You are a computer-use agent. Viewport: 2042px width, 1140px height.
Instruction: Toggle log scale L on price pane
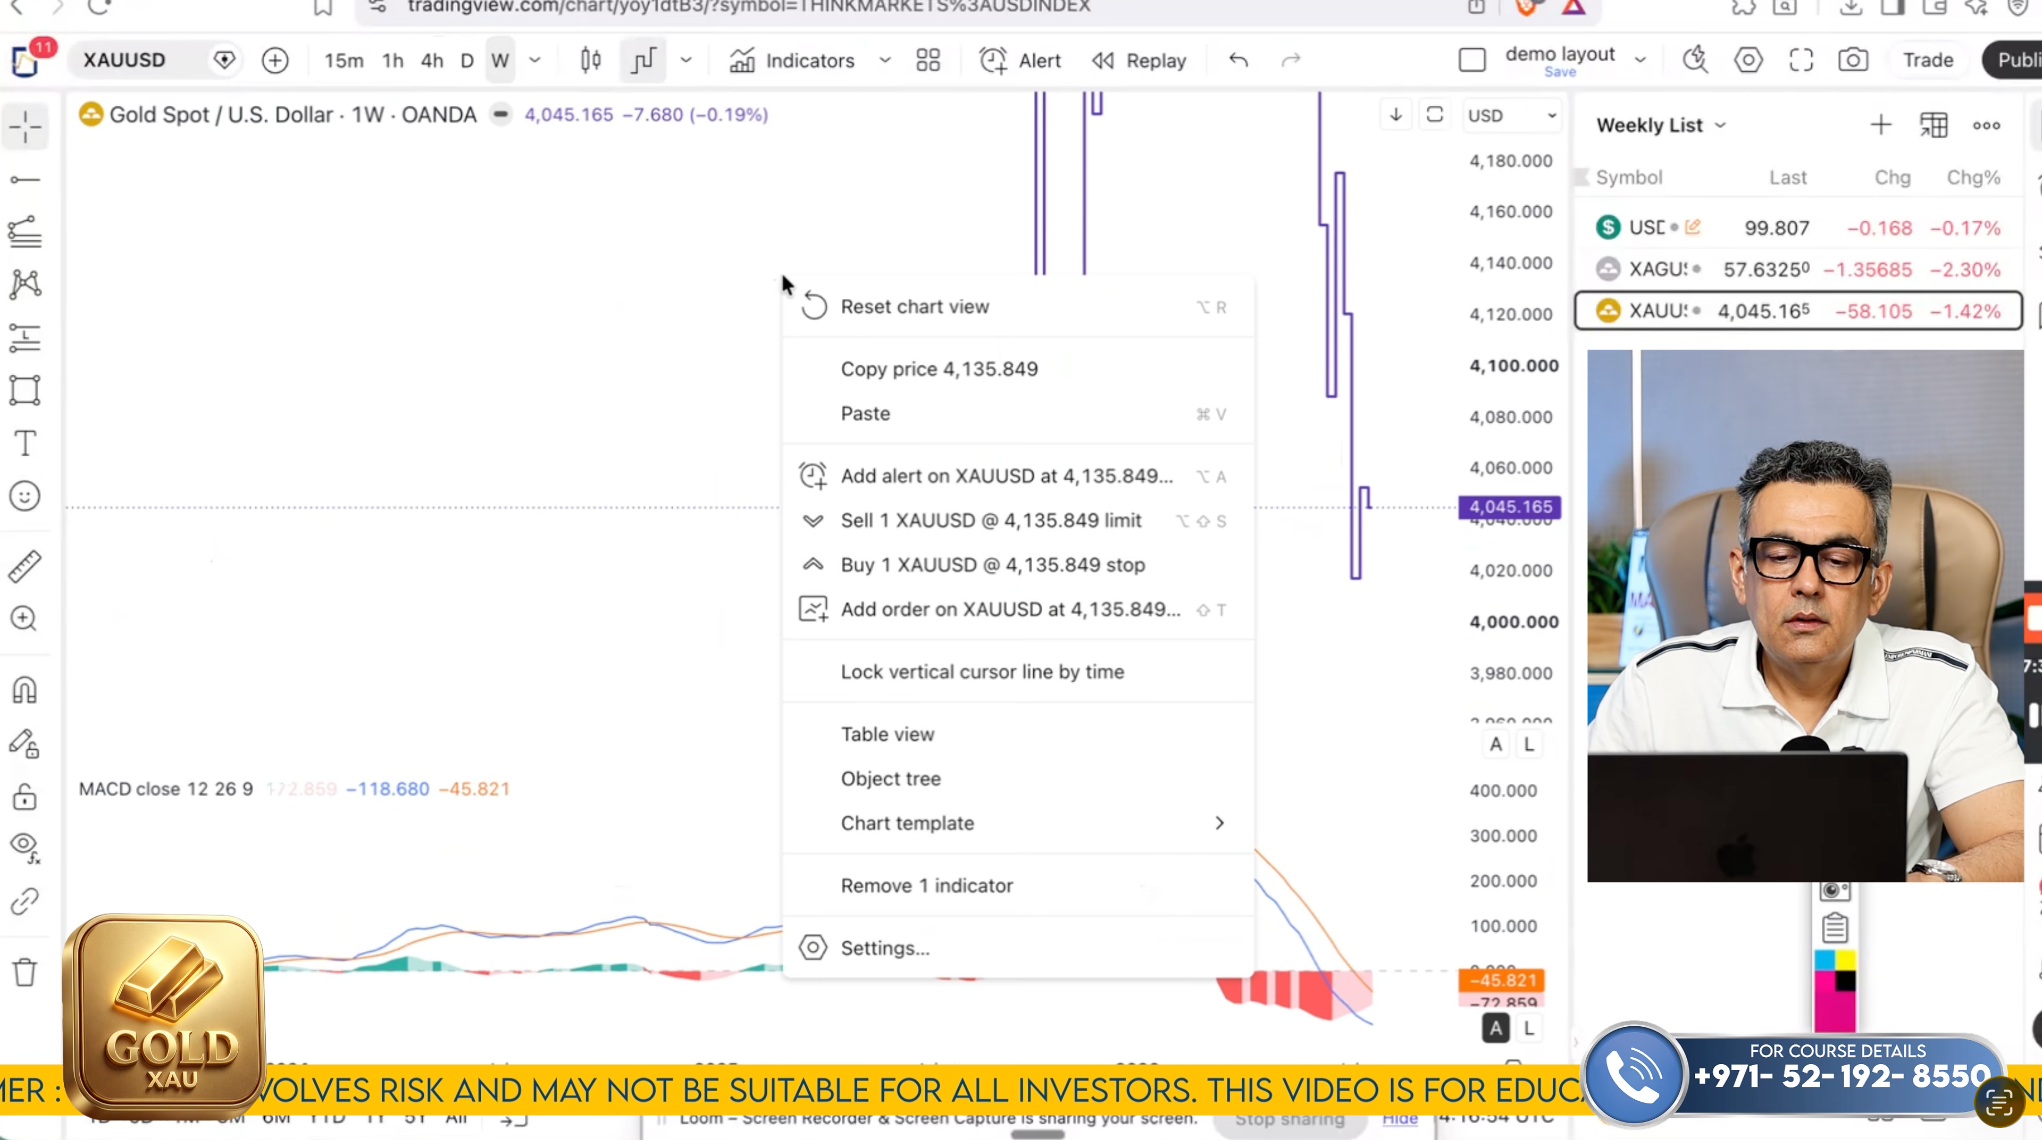[1529, 744]
